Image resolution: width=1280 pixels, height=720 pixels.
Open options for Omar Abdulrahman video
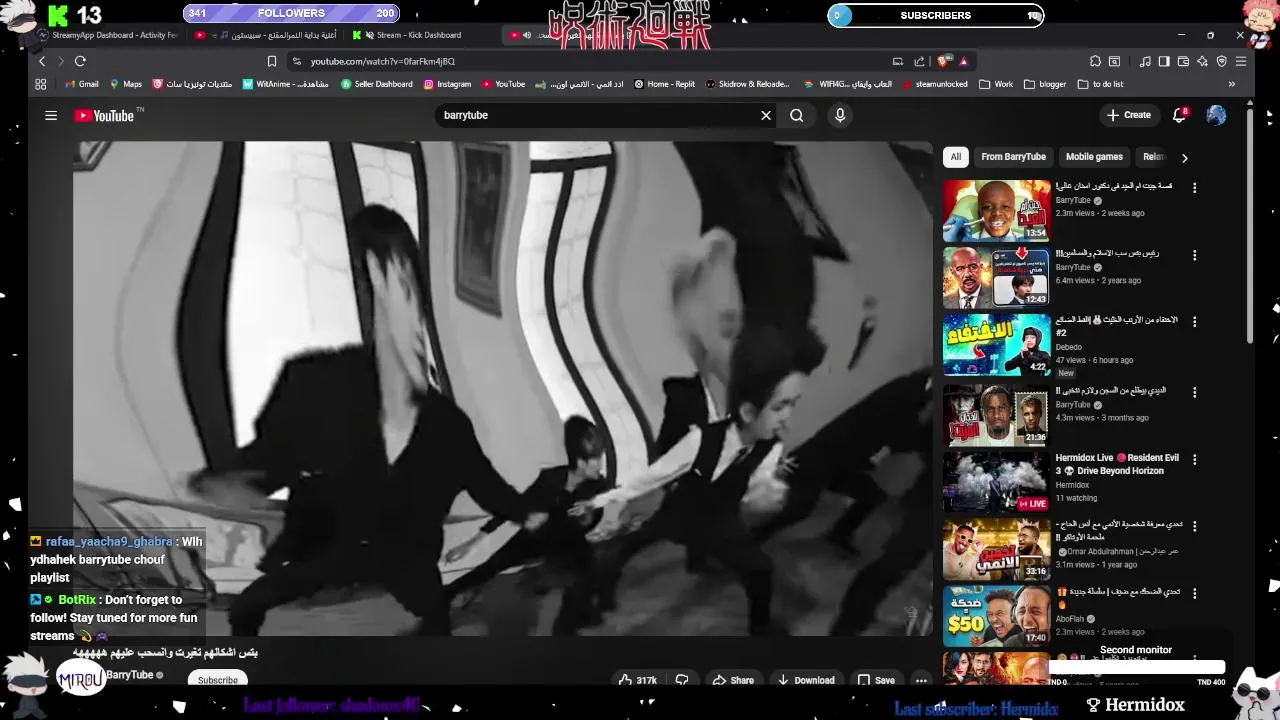(1194, 526)
